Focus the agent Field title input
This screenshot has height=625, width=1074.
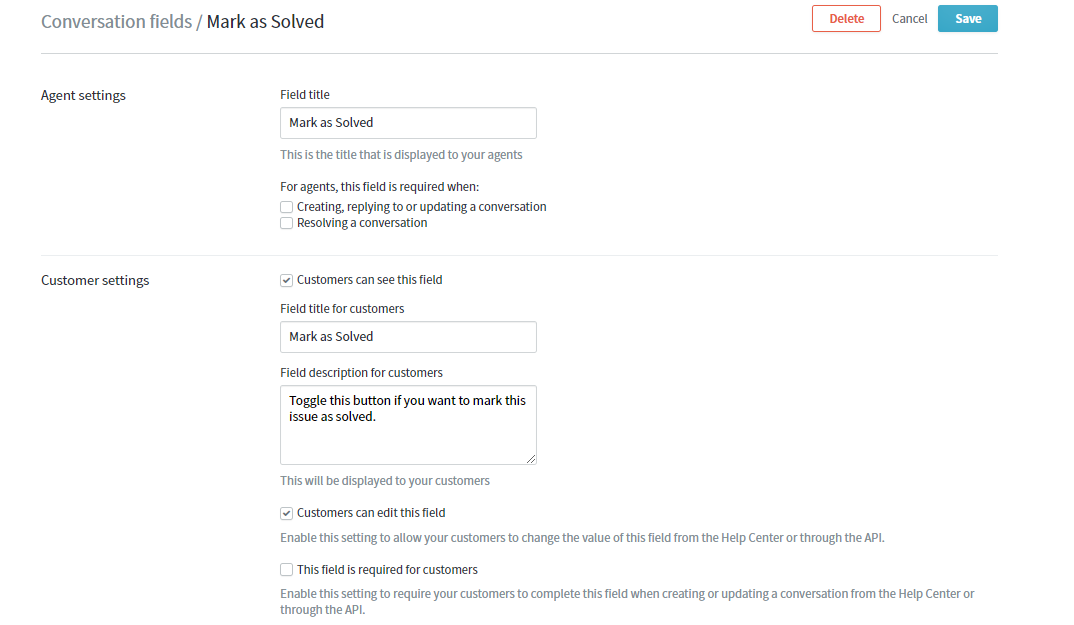click(x=408, y=123)
